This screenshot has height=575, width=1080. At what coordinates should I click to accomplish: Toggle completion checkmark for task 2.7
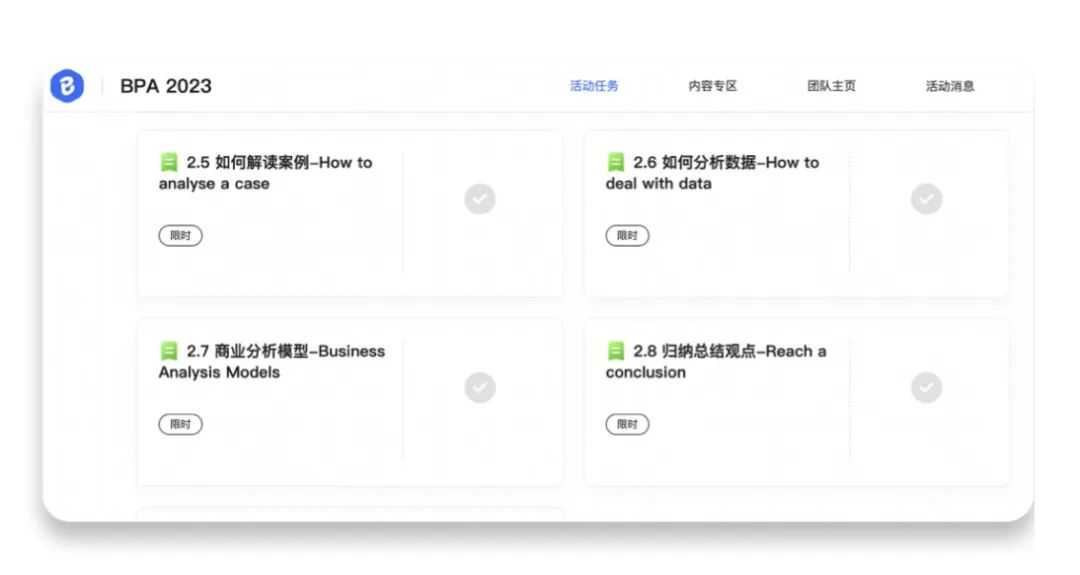pyautogui.click(x=479, y=388)
